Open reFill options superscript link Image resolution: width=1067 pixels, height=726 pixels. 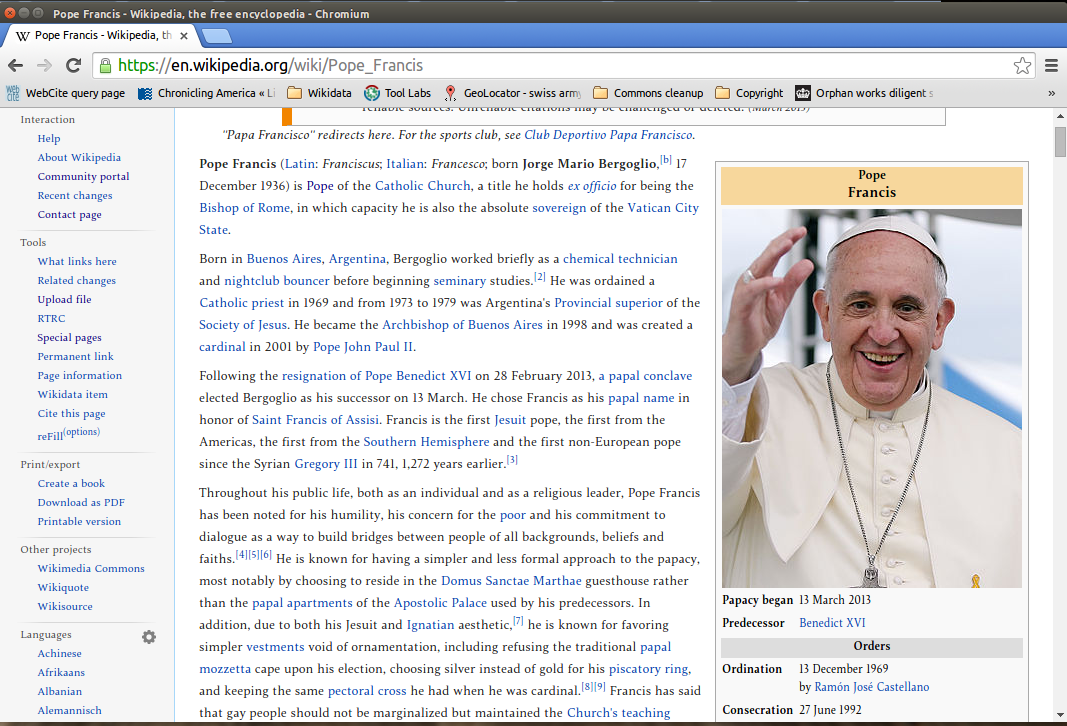[x=82, y=431]
